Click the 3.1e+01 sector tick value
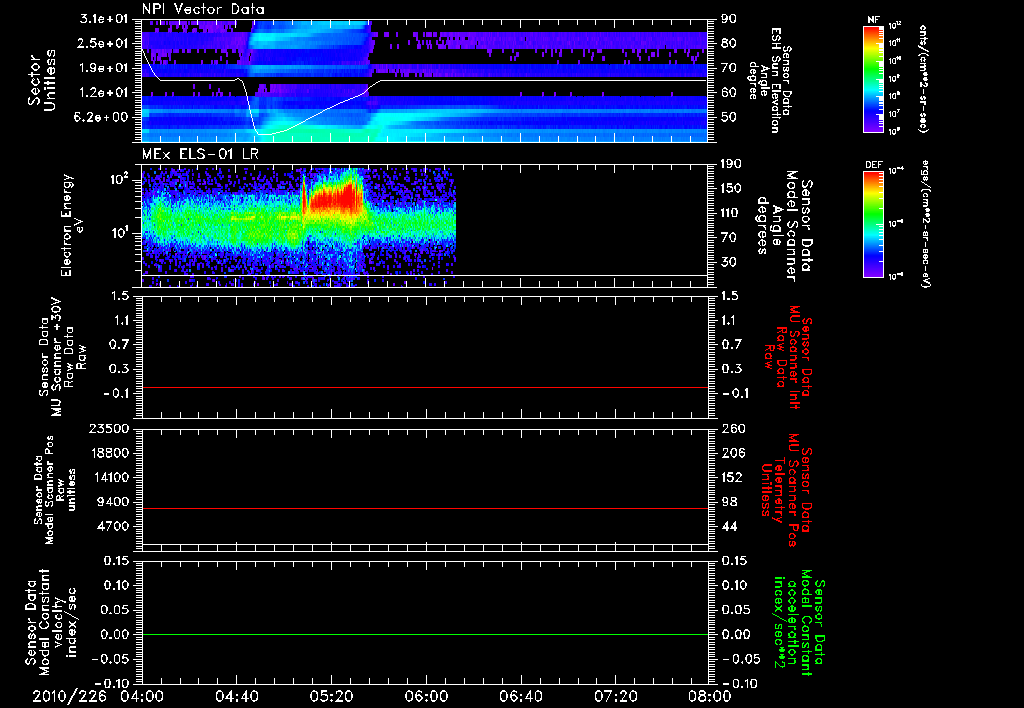This screenshot has width=1024, height=708. pos(106,19)
